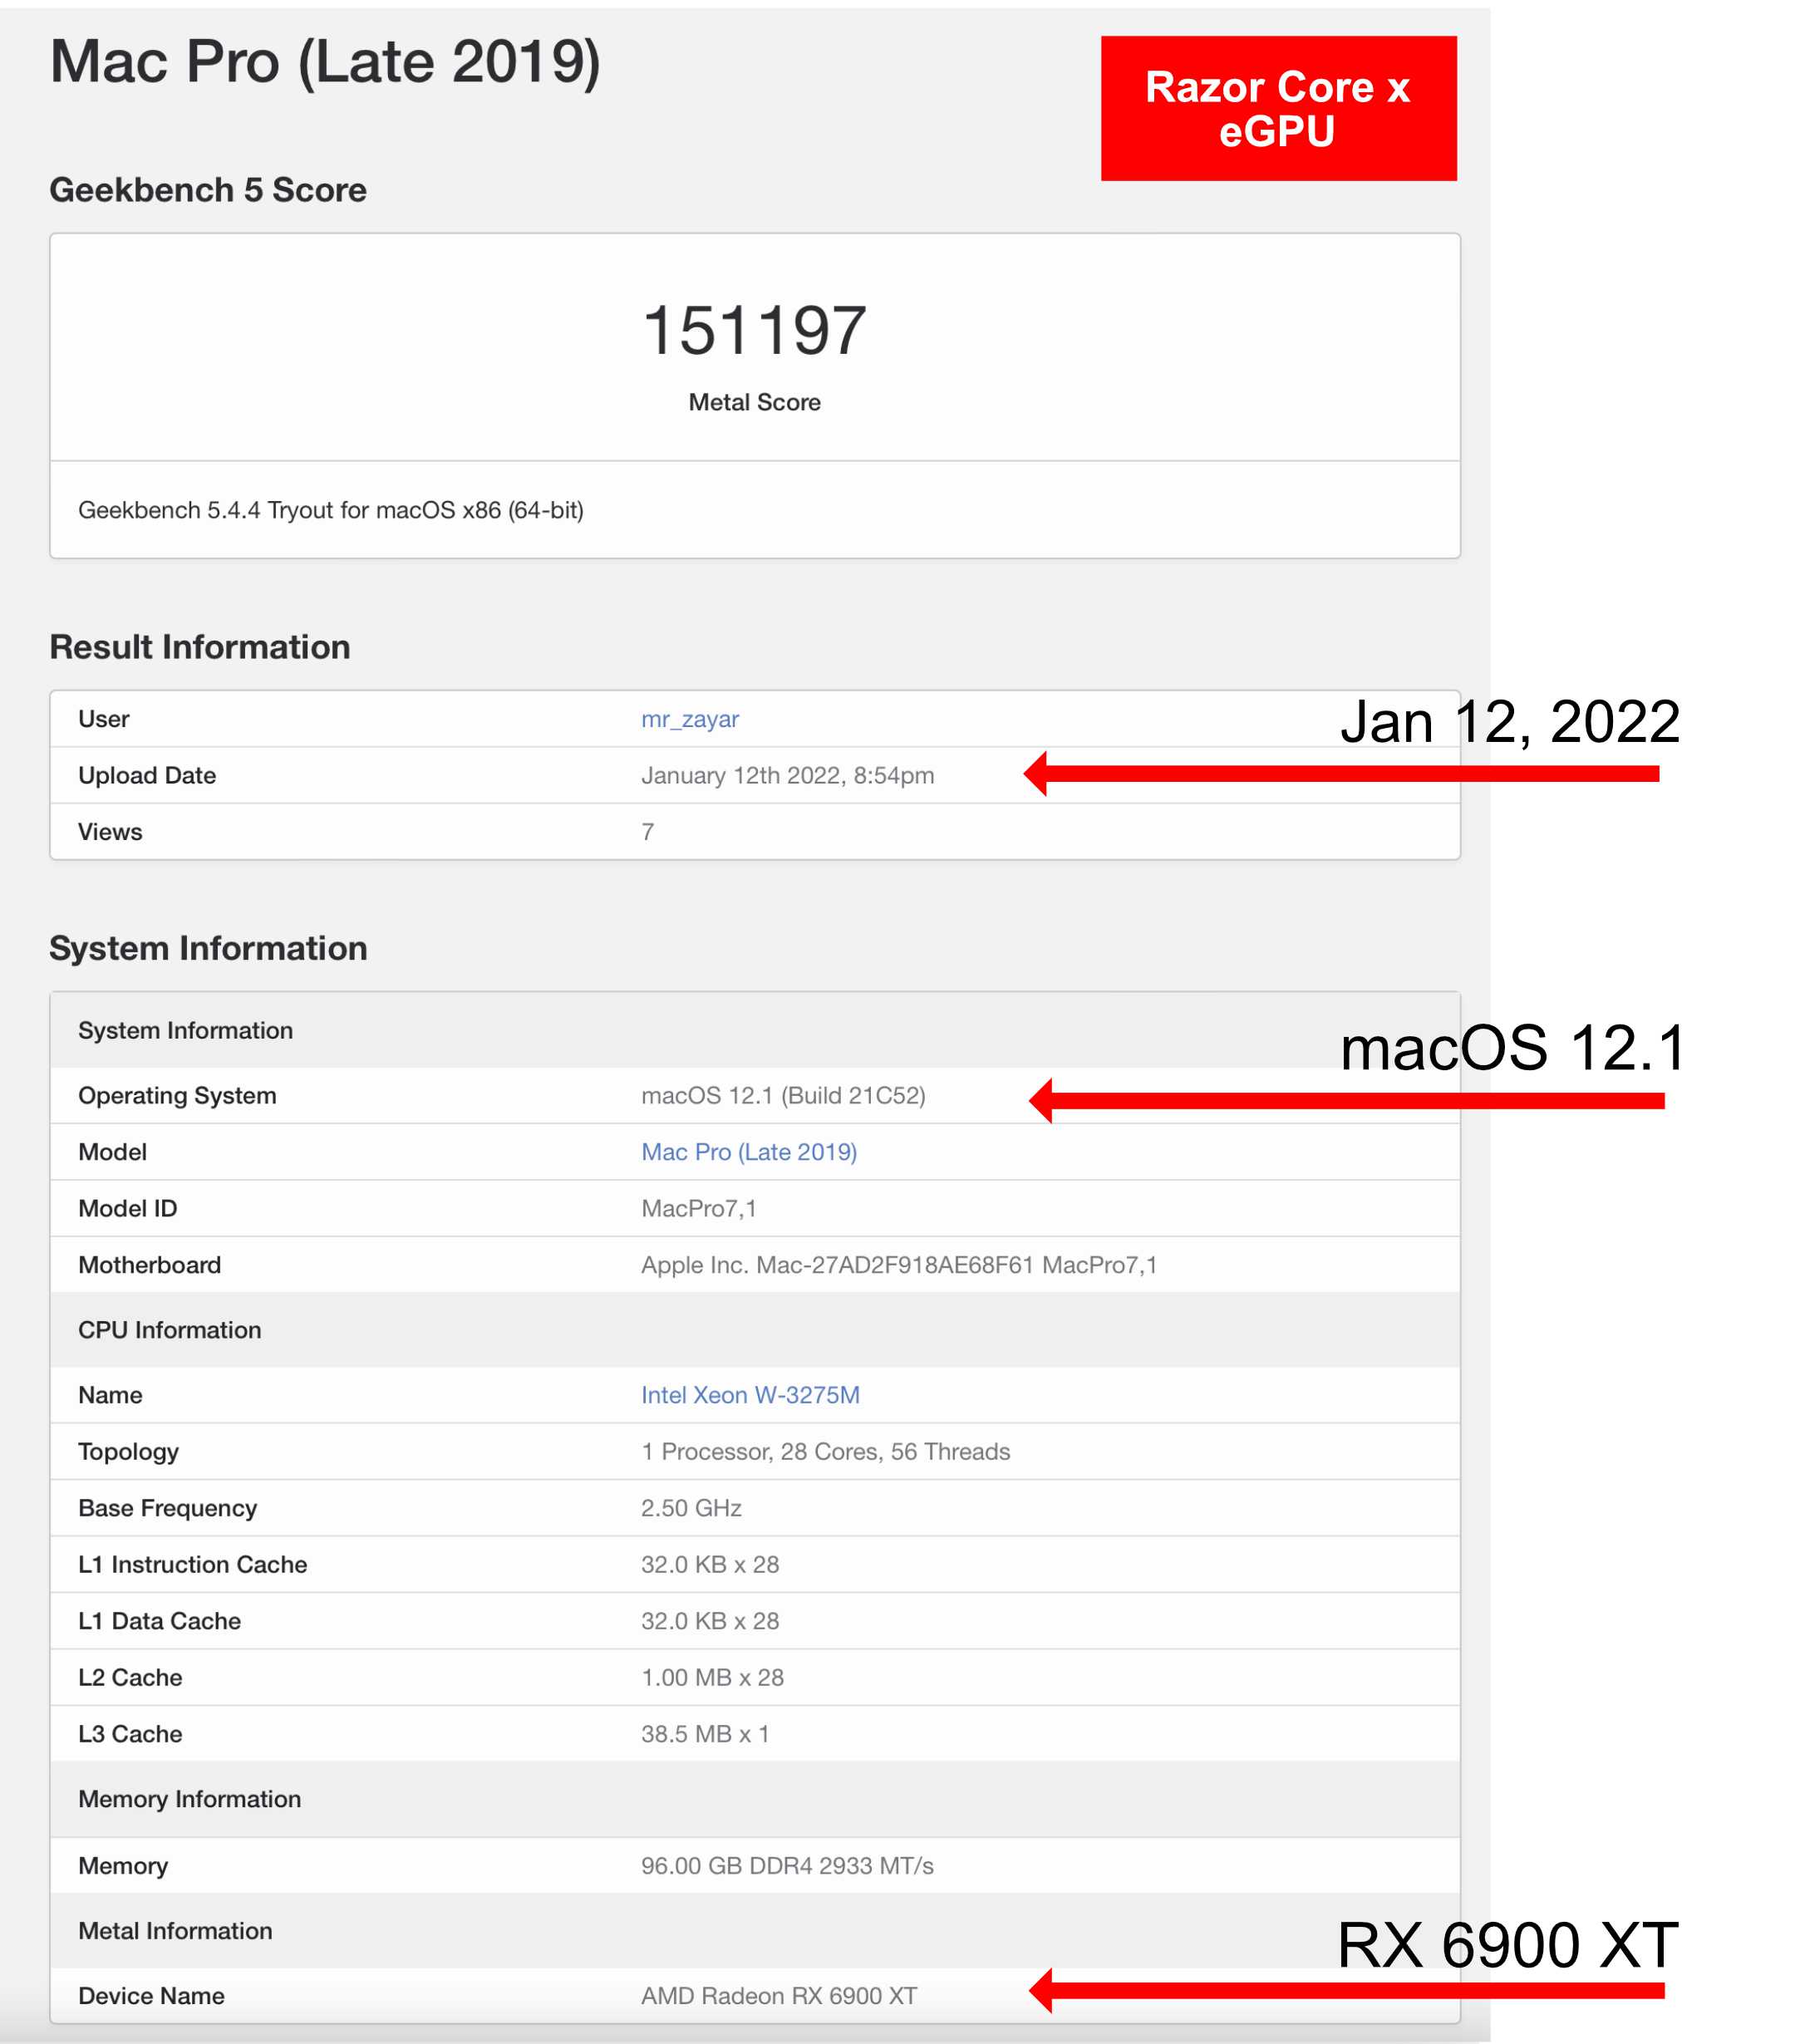Click the Memory Information section header
This screenshot has width=1795, height=2044.
[x=189, y=1799]
